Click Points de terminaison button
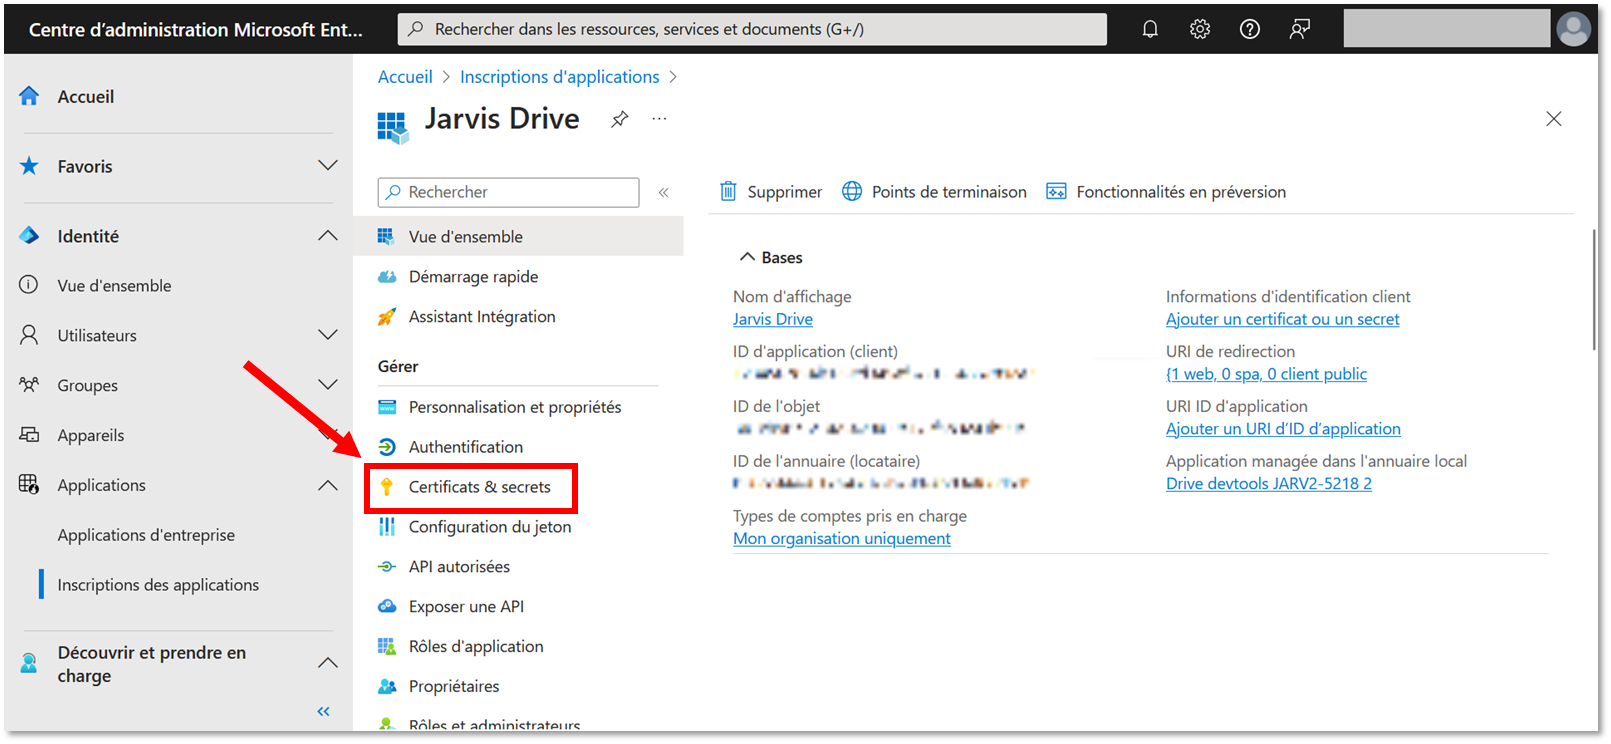This screenshot has height=744, width=1611. 934,192
